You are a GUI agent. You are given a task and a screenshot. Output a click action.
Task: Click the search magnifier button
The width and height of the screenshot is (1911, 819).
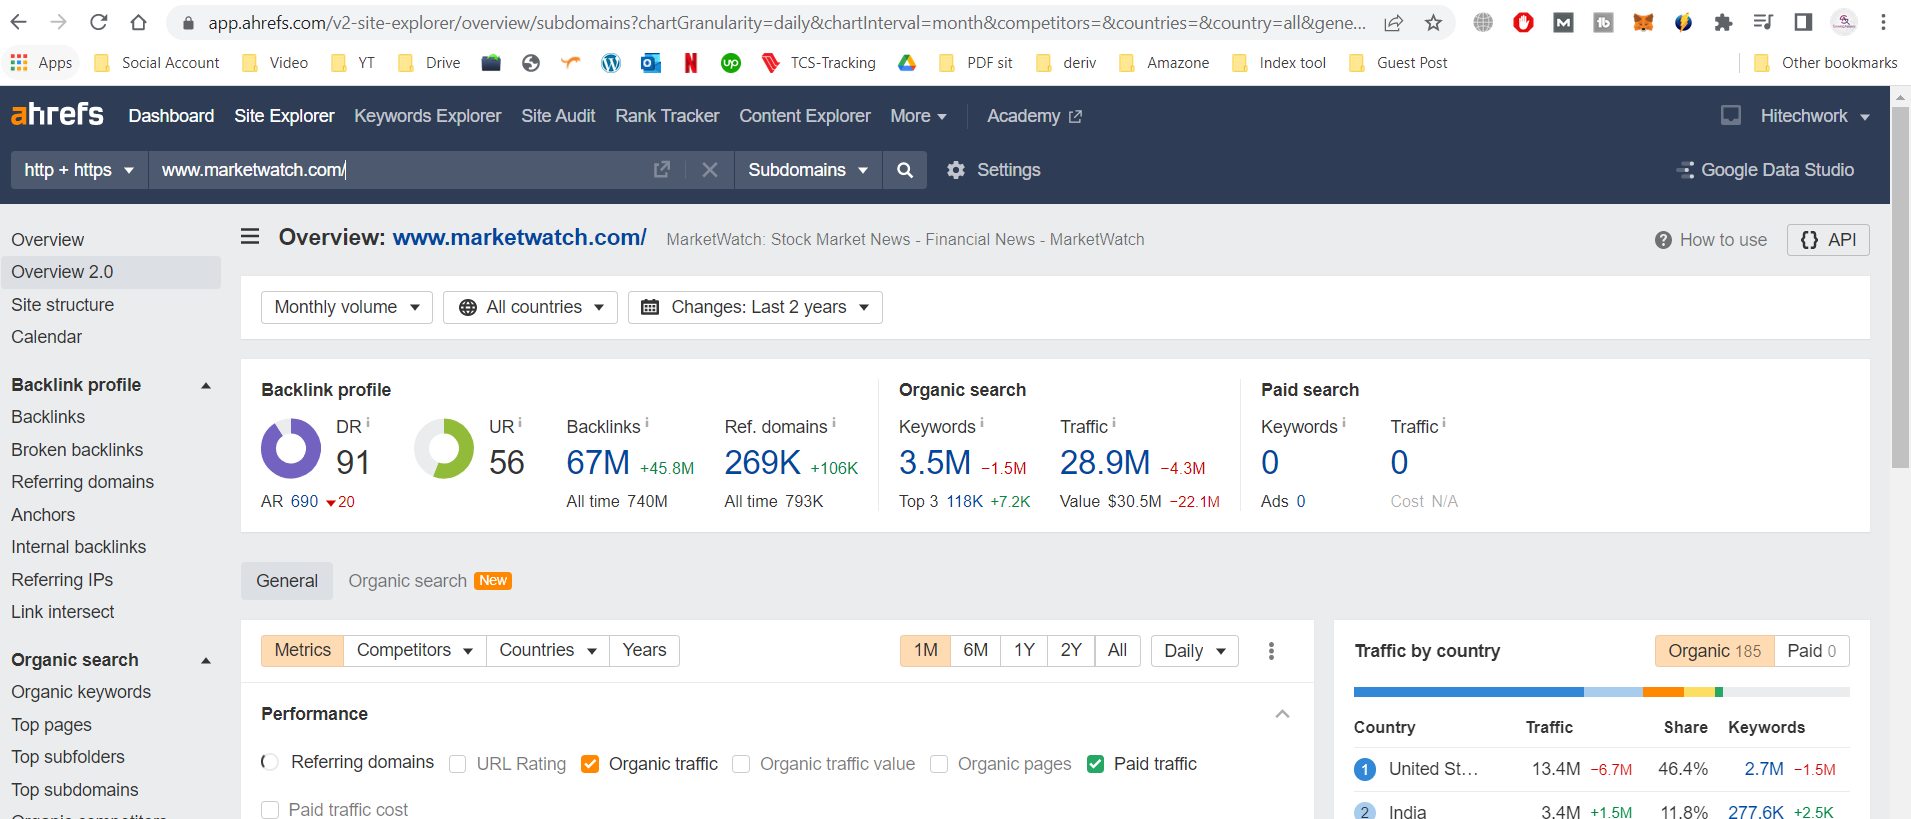coord(904,170)
